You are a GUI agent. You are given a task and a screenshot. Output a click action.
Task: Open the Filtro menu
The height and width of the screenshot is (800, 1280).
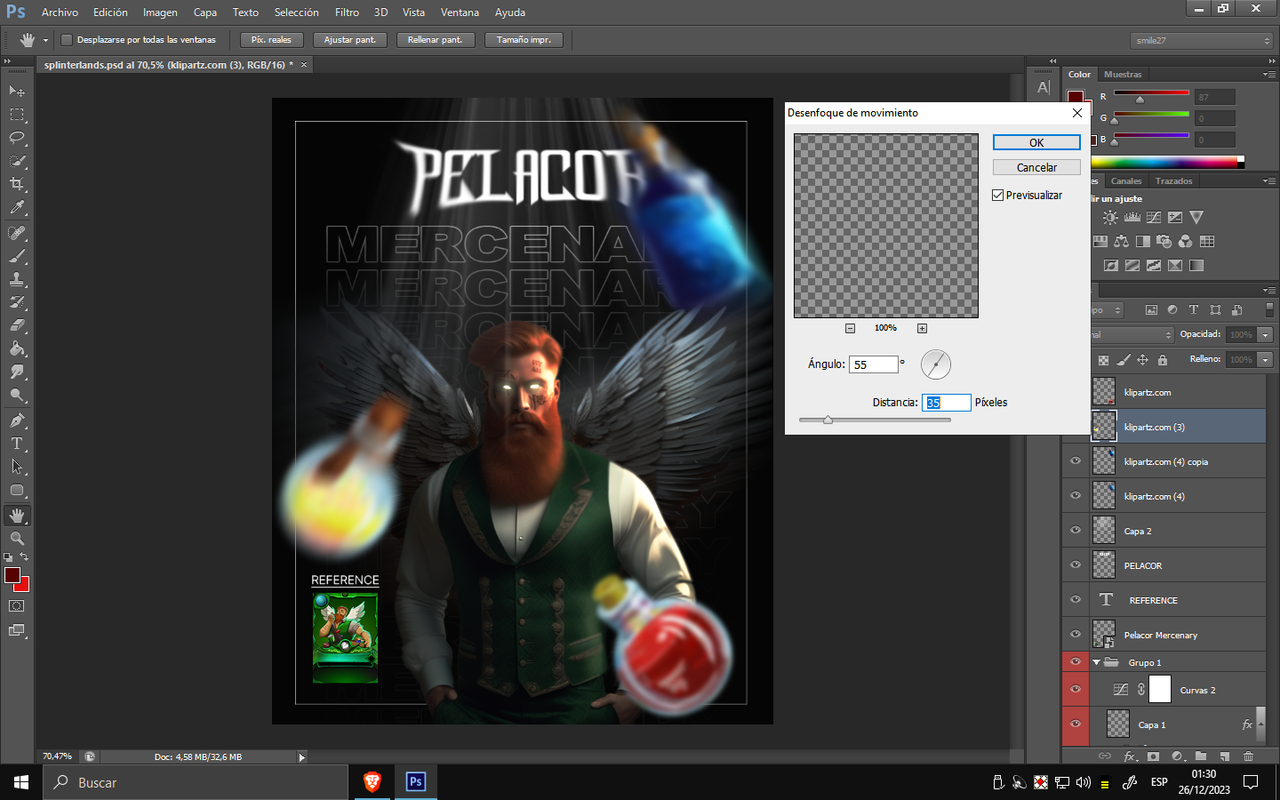tap(347, 12)
